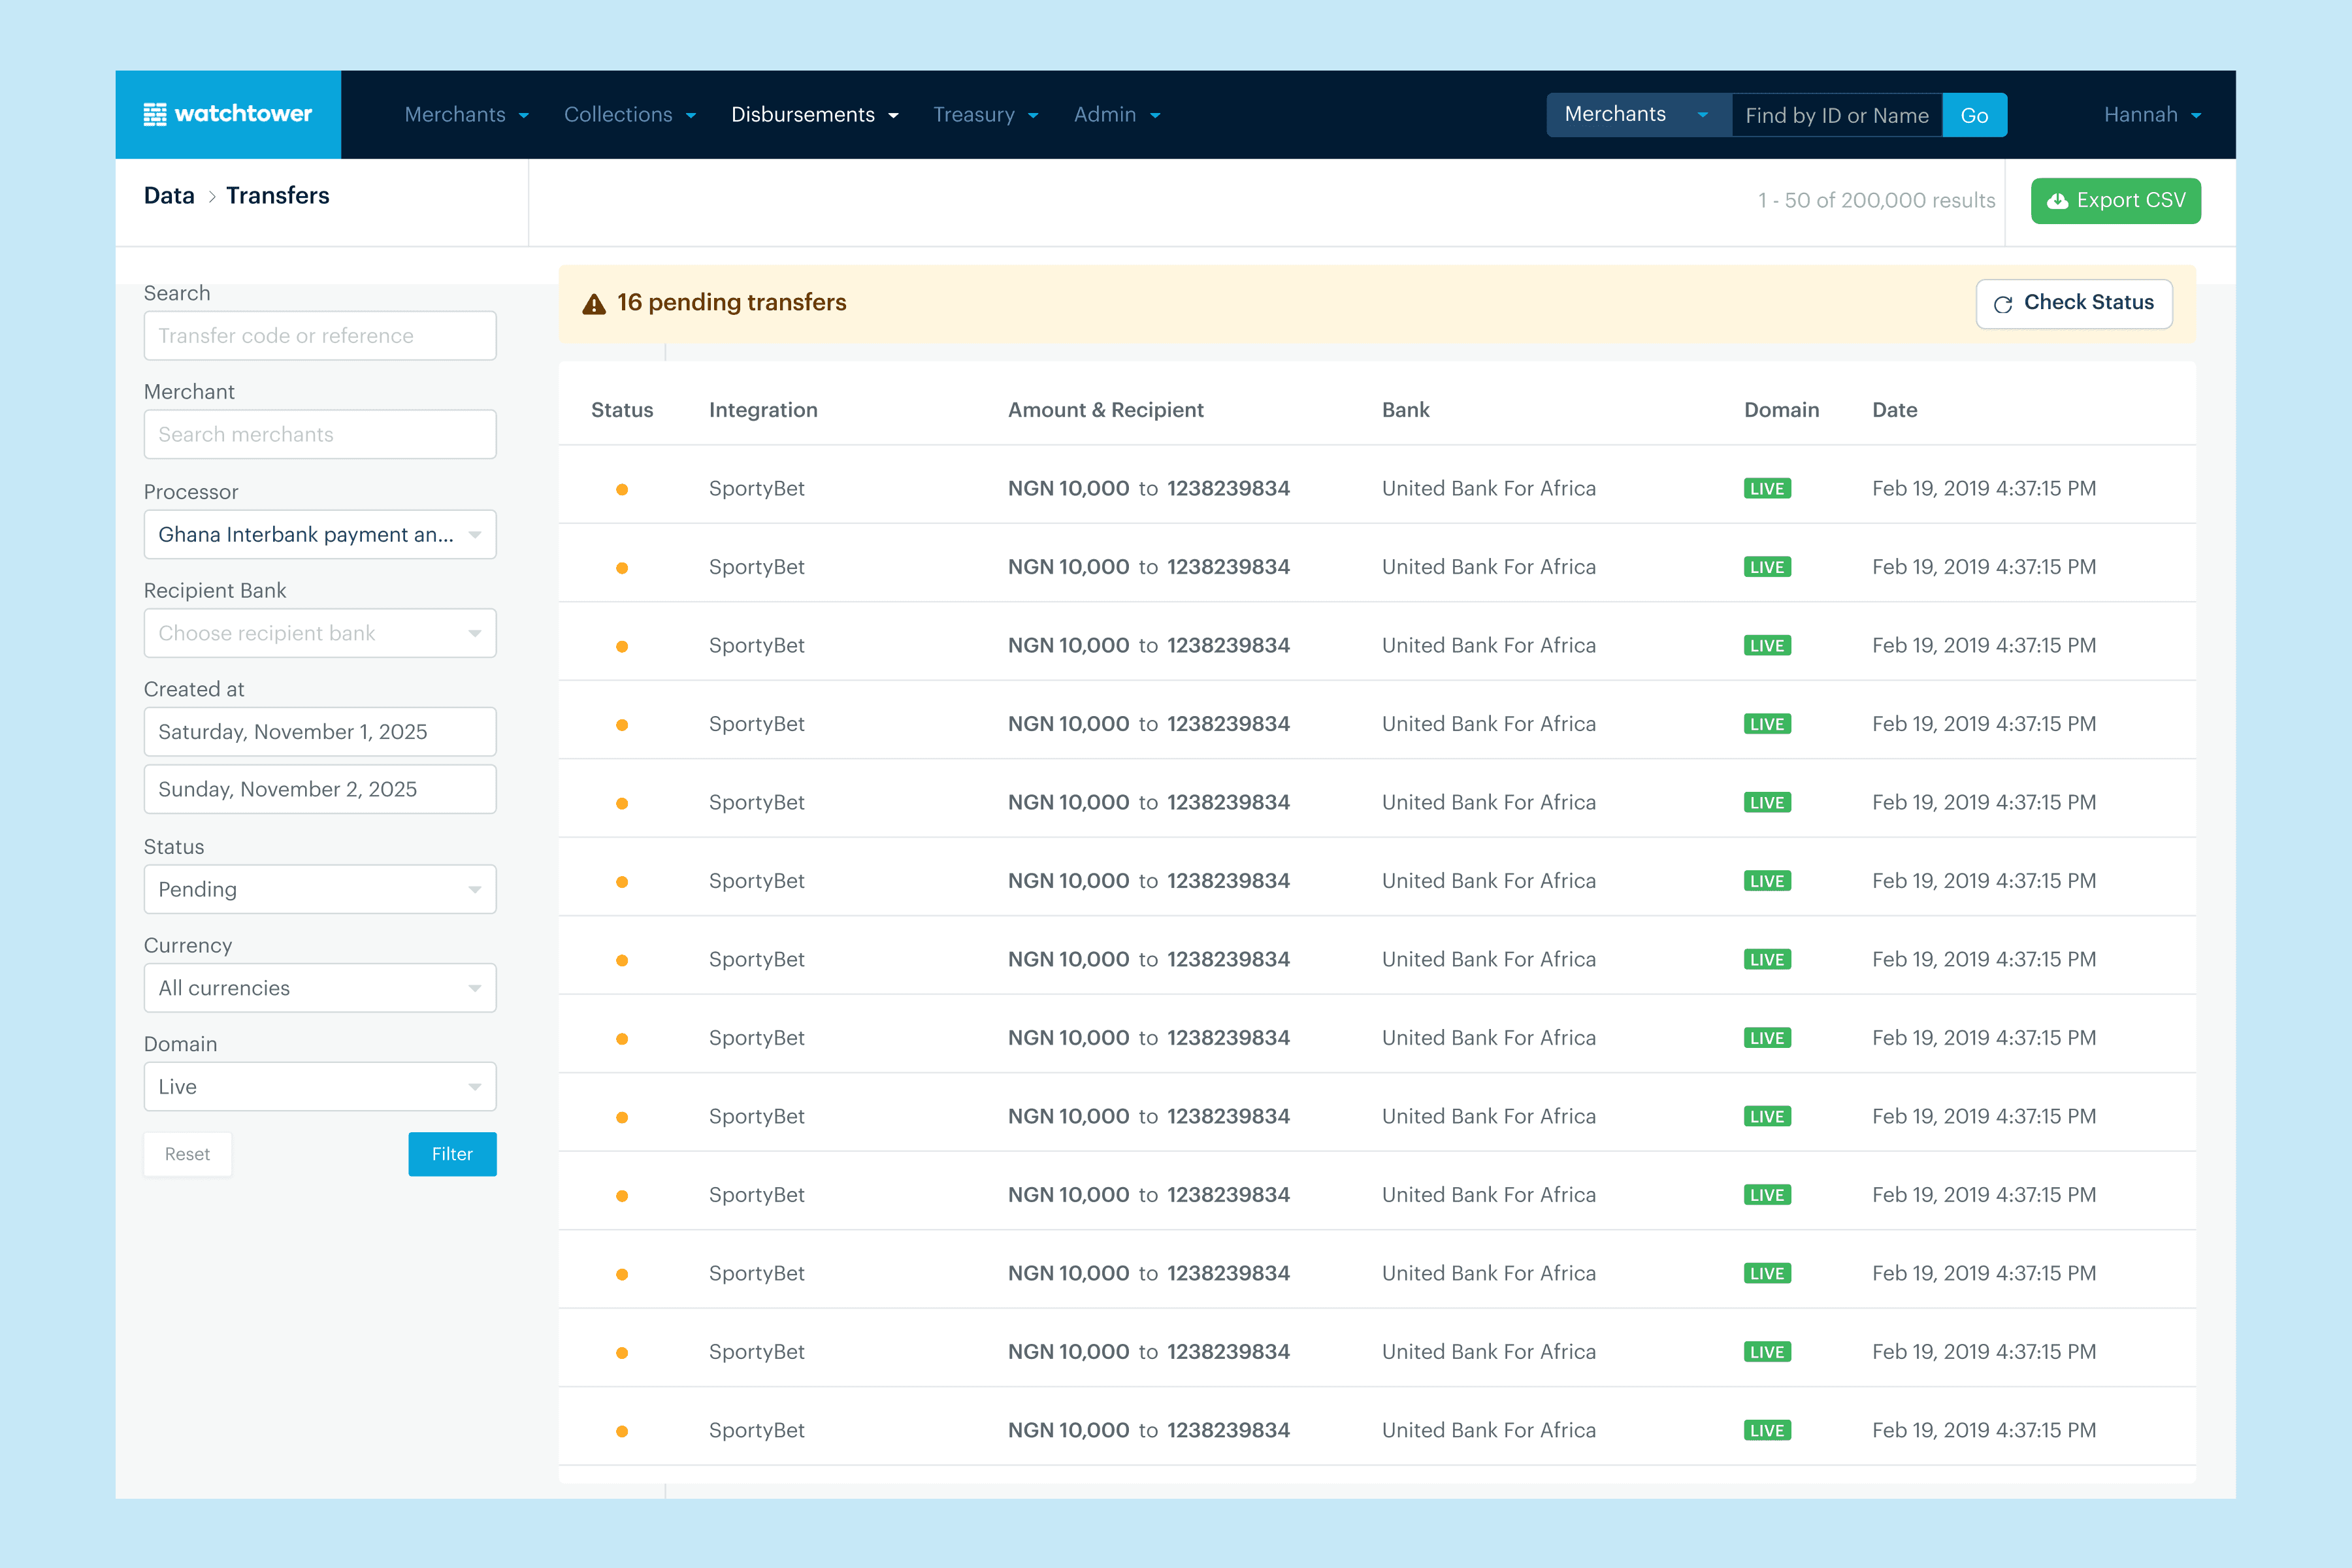
Task: Click the watchtower logo icon
Action: tap(155, 114)
